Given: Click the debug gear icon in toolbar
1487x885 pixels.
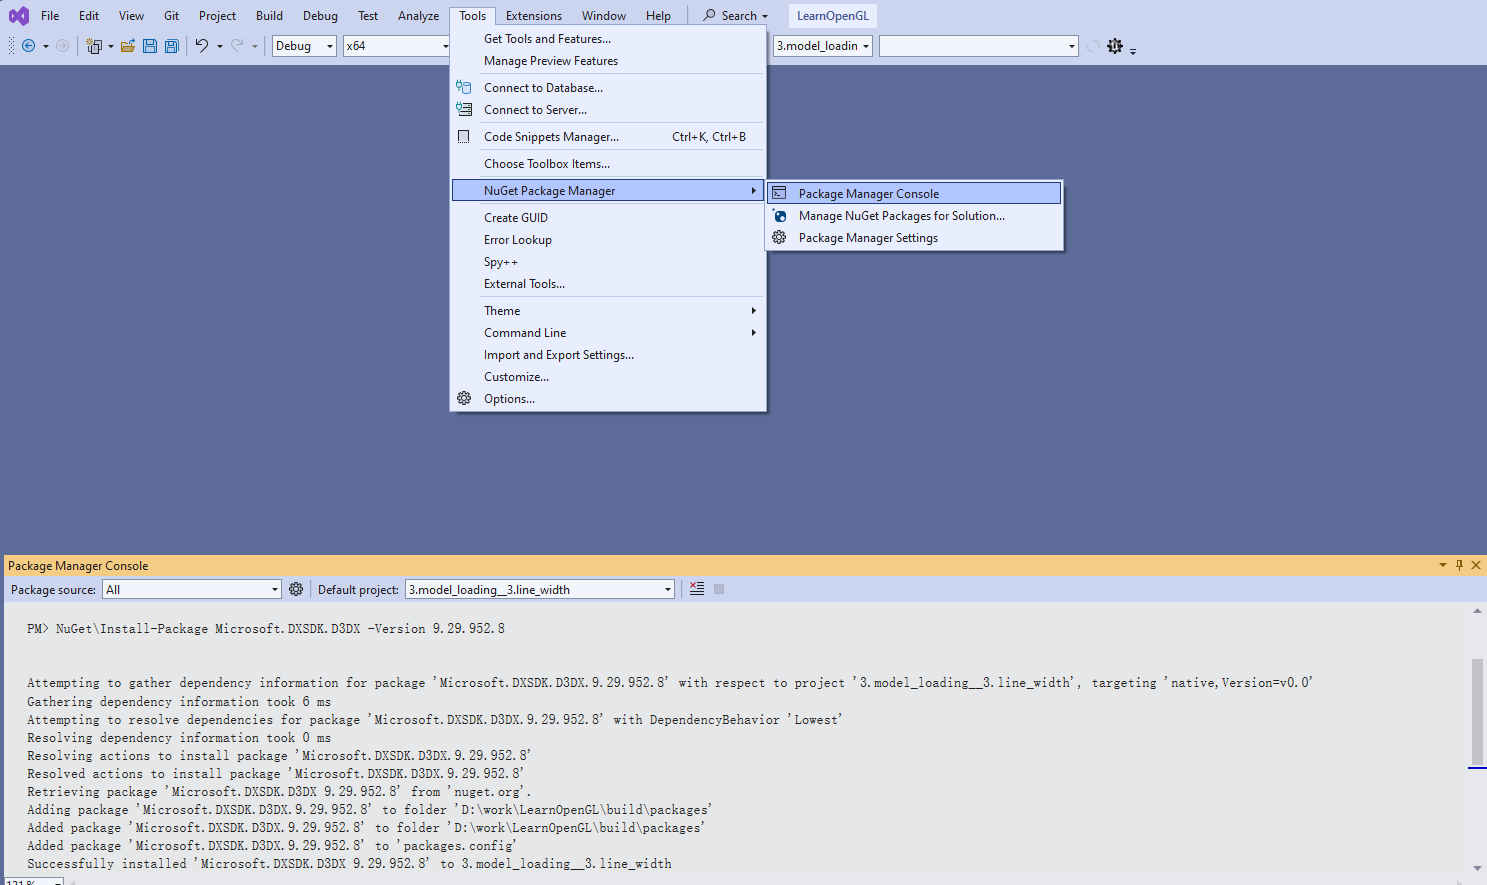Looking at the screenshot, I should pos(1115,46).
